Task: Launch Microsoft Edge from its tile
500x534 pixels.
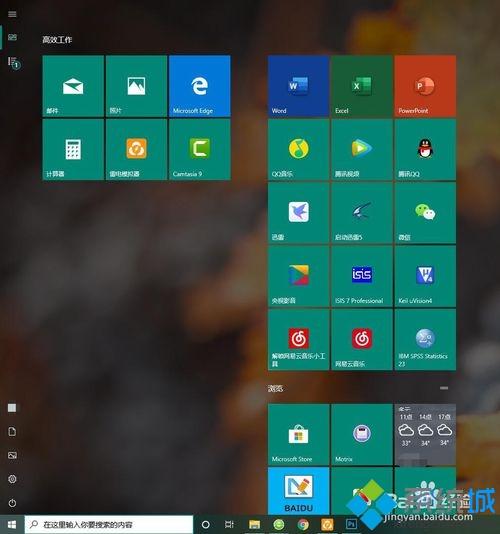Action: coord(200,86)
